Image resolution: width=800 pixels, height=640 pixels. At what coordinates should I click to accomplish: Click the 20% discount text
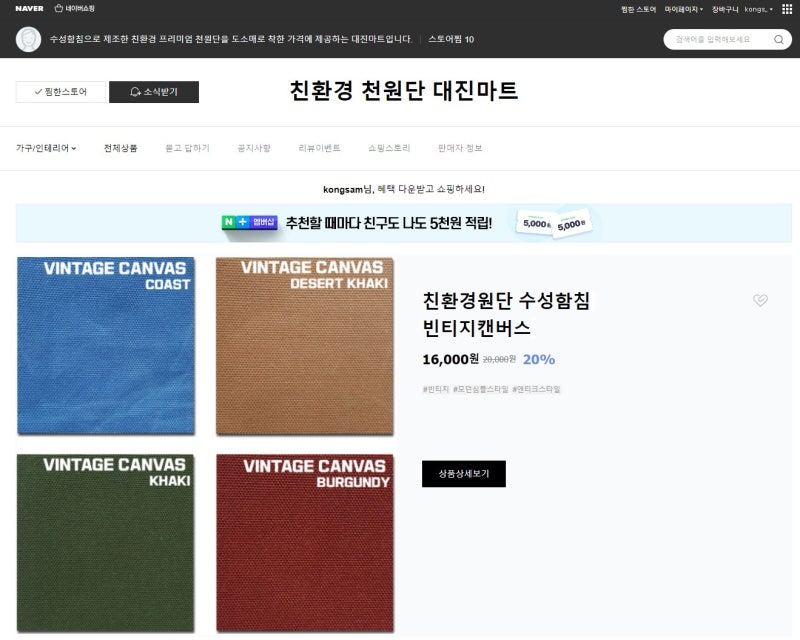point(539,359)
